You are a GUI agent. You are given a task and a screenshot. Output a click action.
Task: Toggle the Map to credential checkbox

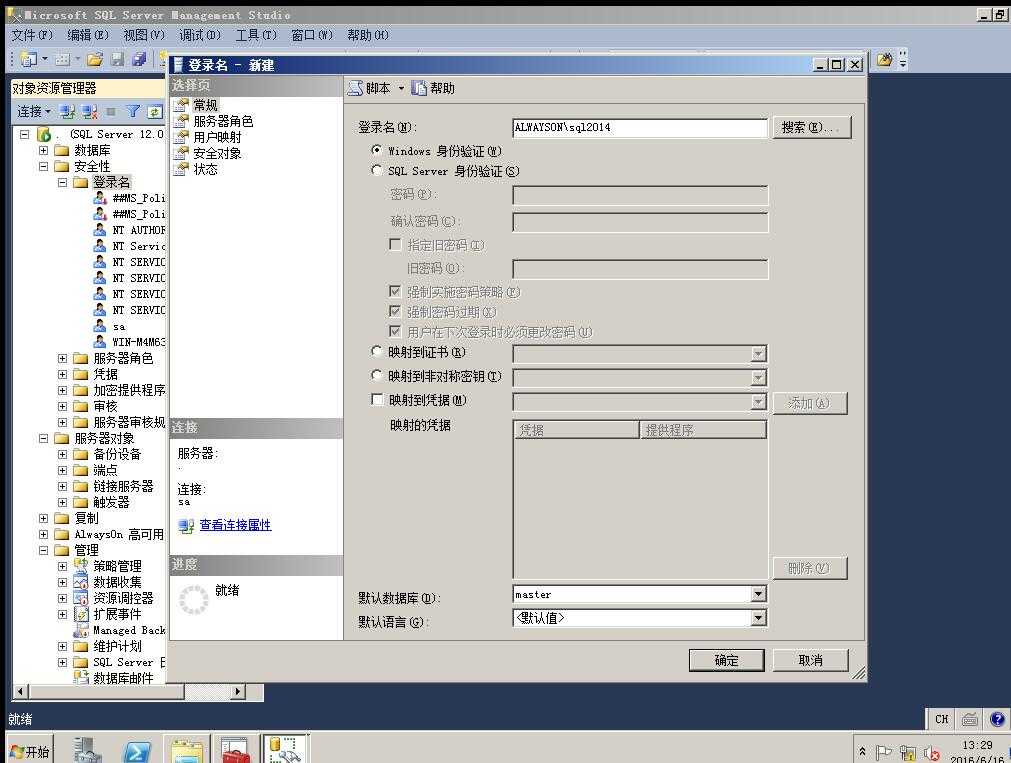click(x=378, y=400)
